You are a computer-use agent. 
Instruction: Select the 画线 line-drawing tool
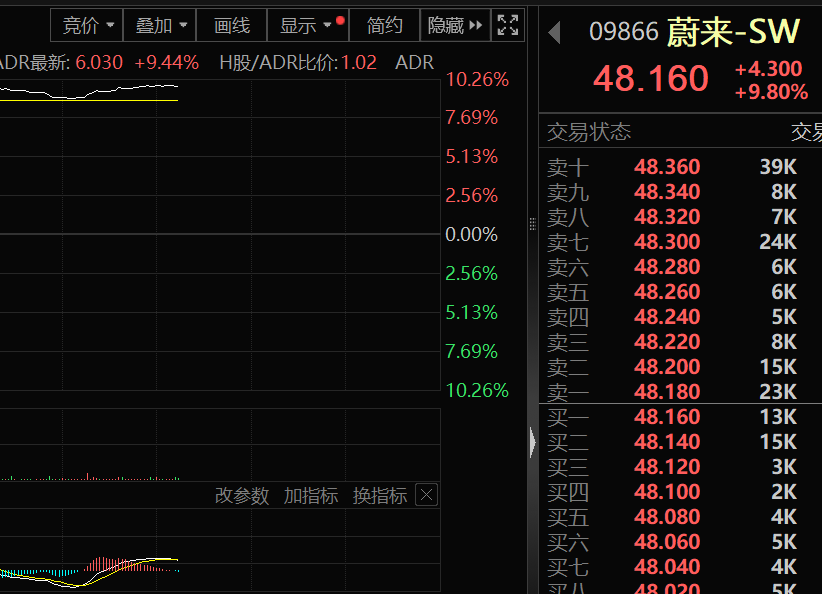coord(231,25)
